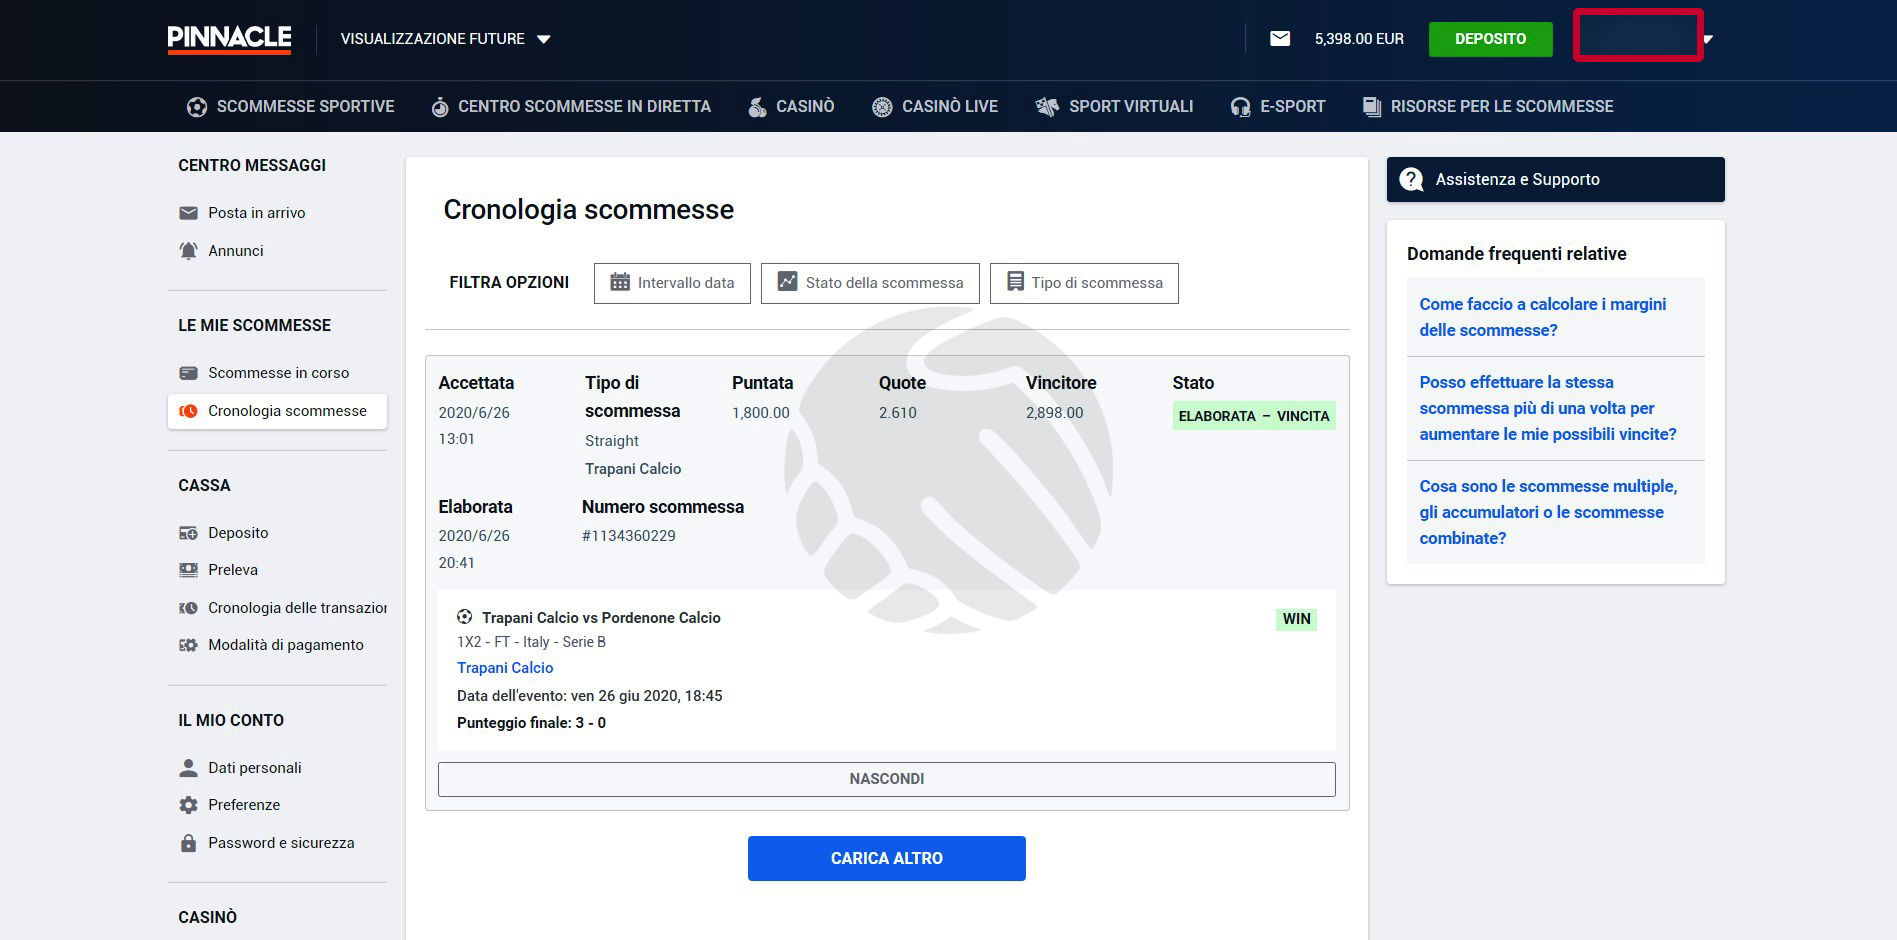The width and height of the screenshot is (1897, 940).
Task: Collapse bet details with Nascondi
Action: pos(887,780)
